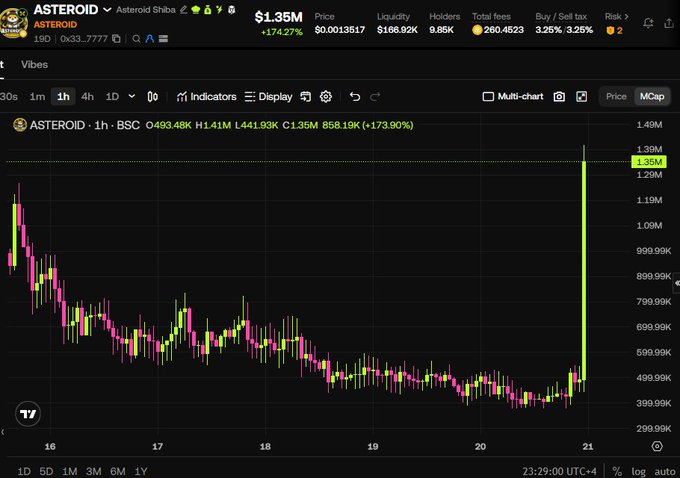Redo the chart action

point(375,96)
